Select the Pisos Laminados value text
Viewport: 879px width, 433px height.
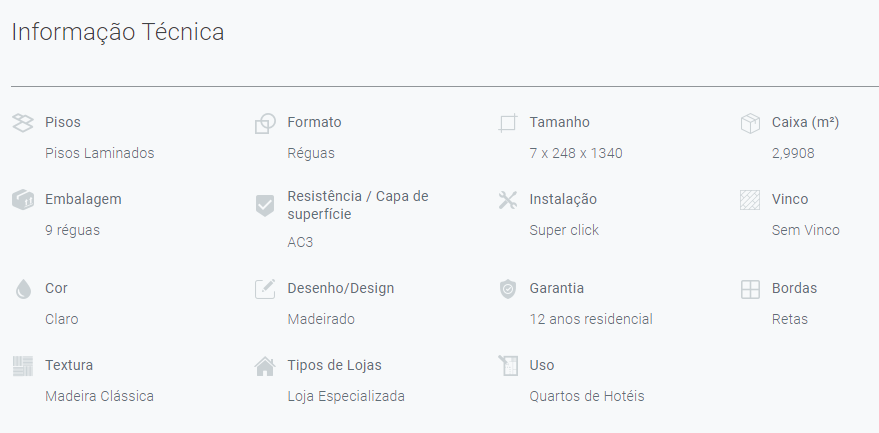100,153
